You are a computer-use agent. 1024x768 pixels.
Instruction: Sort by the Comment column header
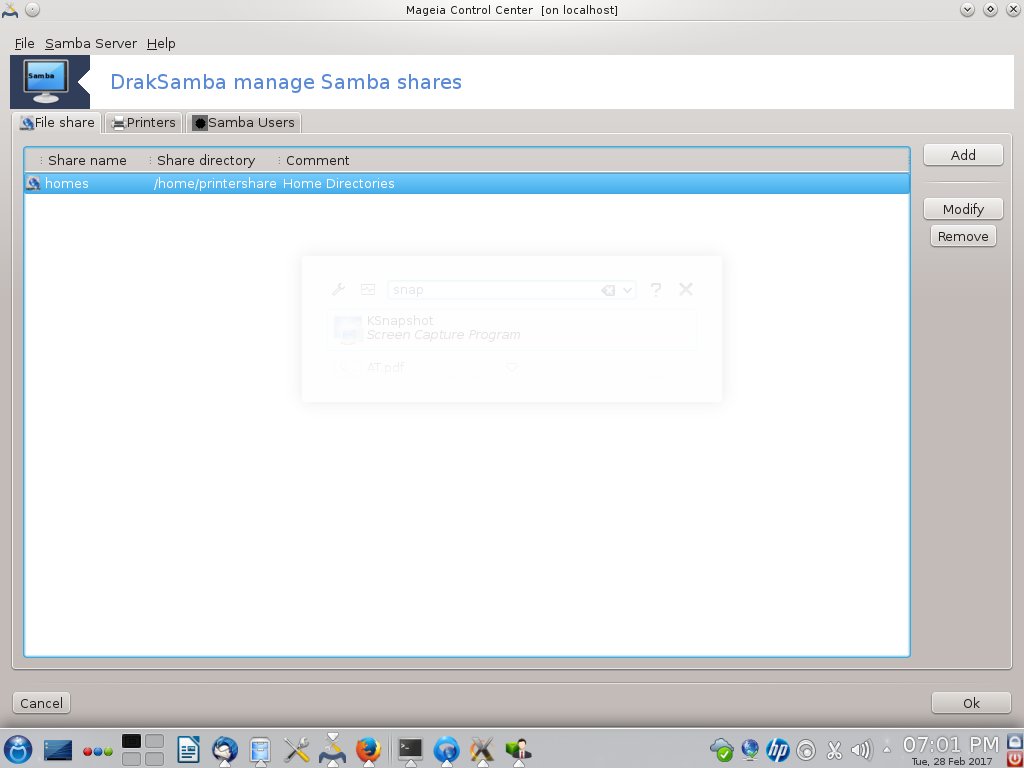point(317,161)
